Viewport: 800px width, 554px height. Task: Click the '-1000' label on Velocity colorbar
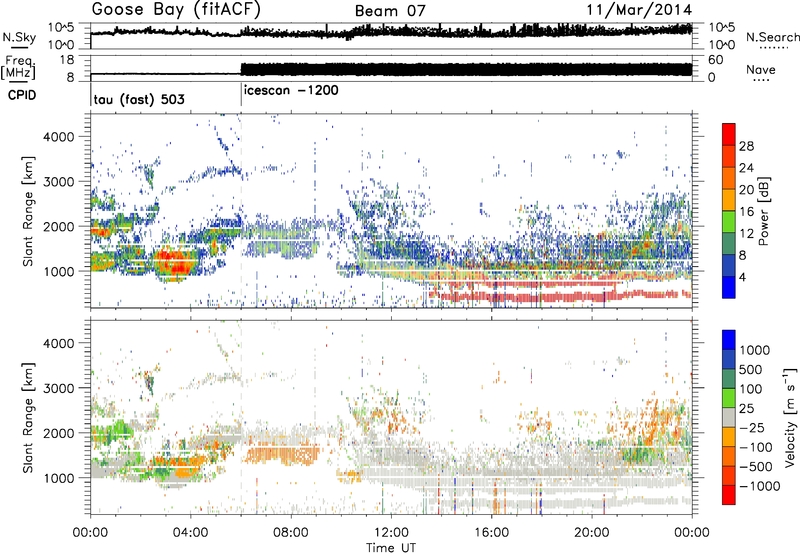(x=760, y=486)
